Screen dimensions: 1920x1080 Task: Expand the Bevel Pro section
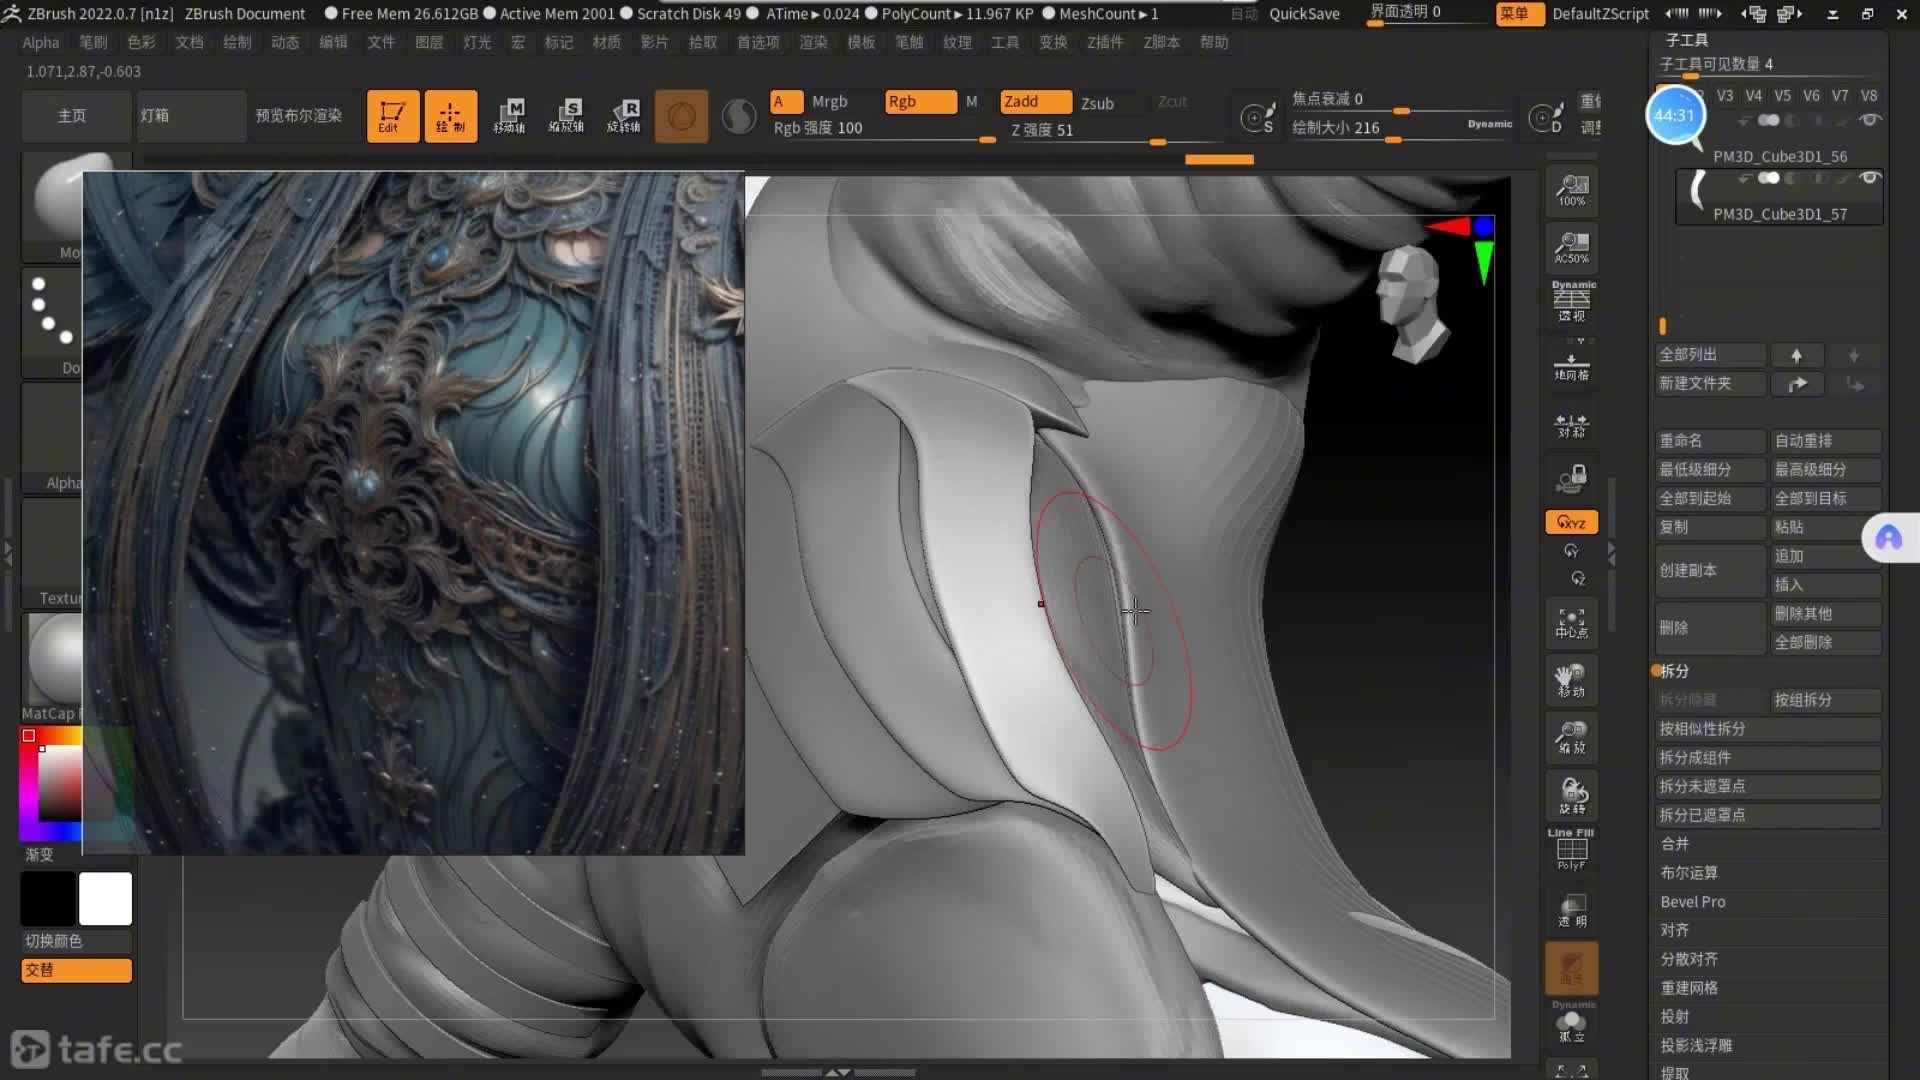click(x=1693, y=902)
